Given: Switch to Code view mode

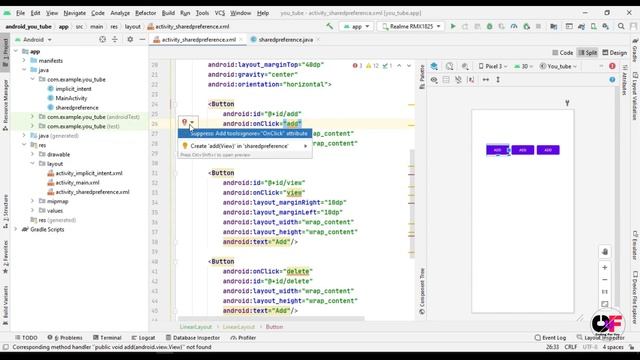Looking at the screenshot, I should pyautogui.click(x=562, y=53).
